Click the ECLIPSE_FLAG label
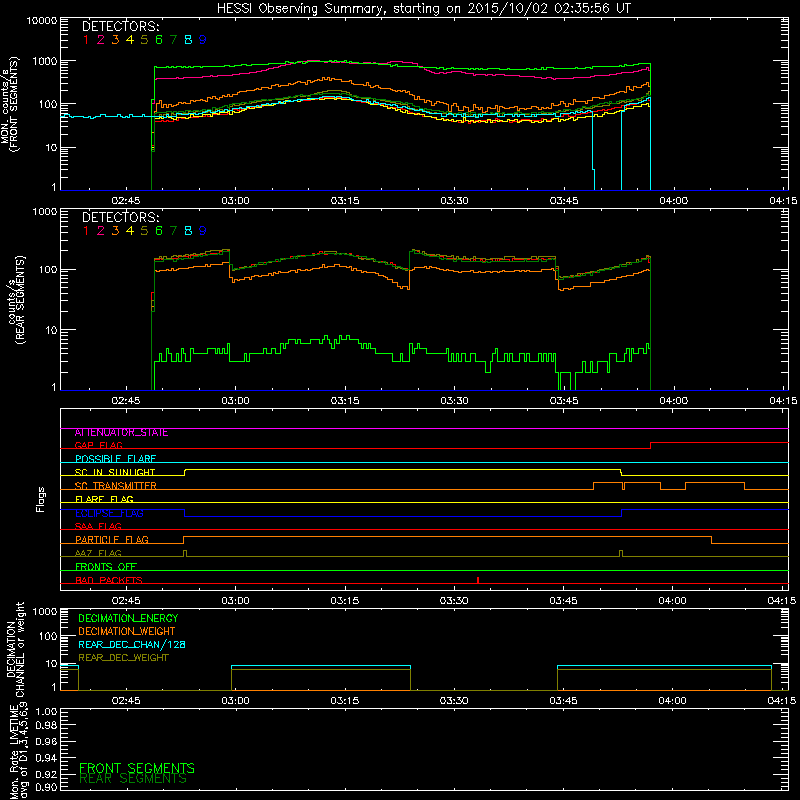The image size is (800, 800). [109, 513]
